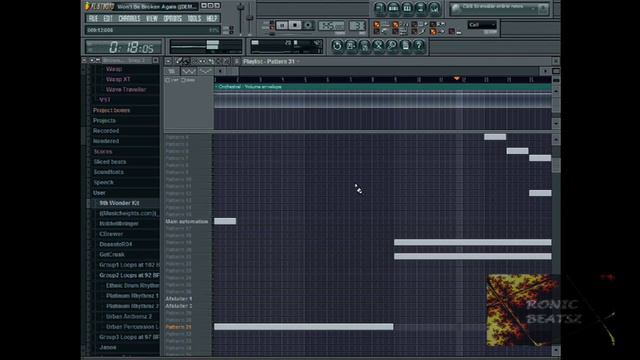The height and width of the screenshot is (360, 640).
Task: Expand the VST folder in browser
Action: [x=105, y=100]
